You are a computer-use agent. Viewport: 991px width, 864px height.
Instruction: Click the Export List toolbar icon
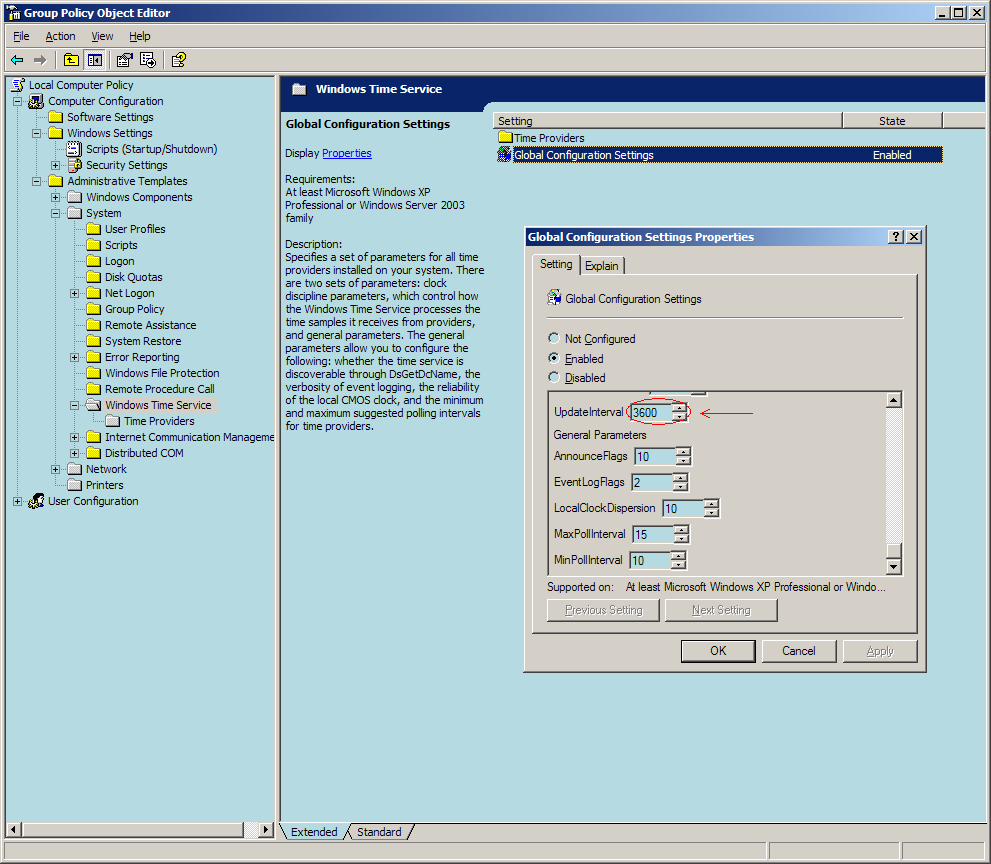(x=148, y=60)
